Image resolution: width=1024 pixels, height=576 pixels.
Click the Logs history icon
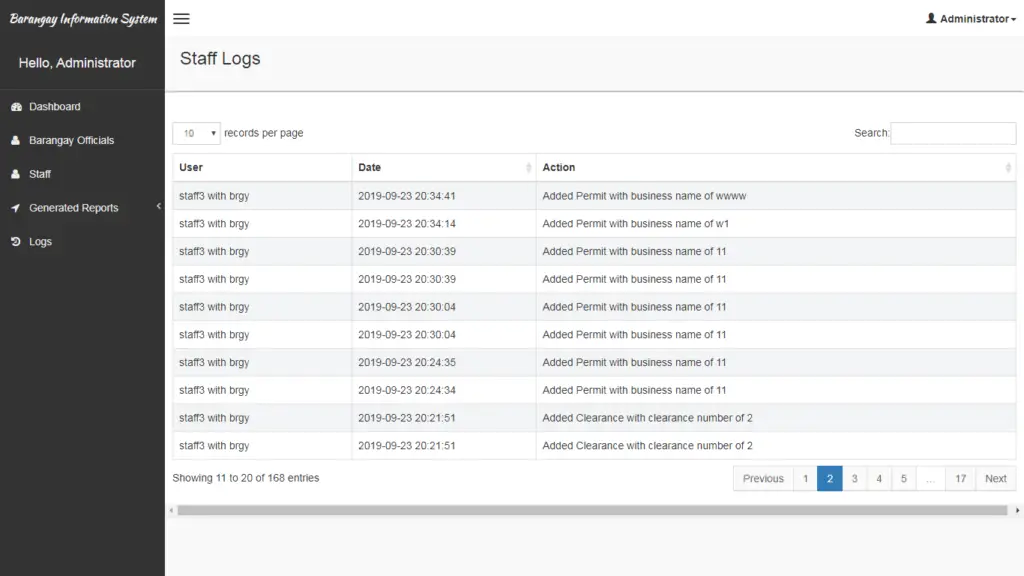[x=17, y=241]
